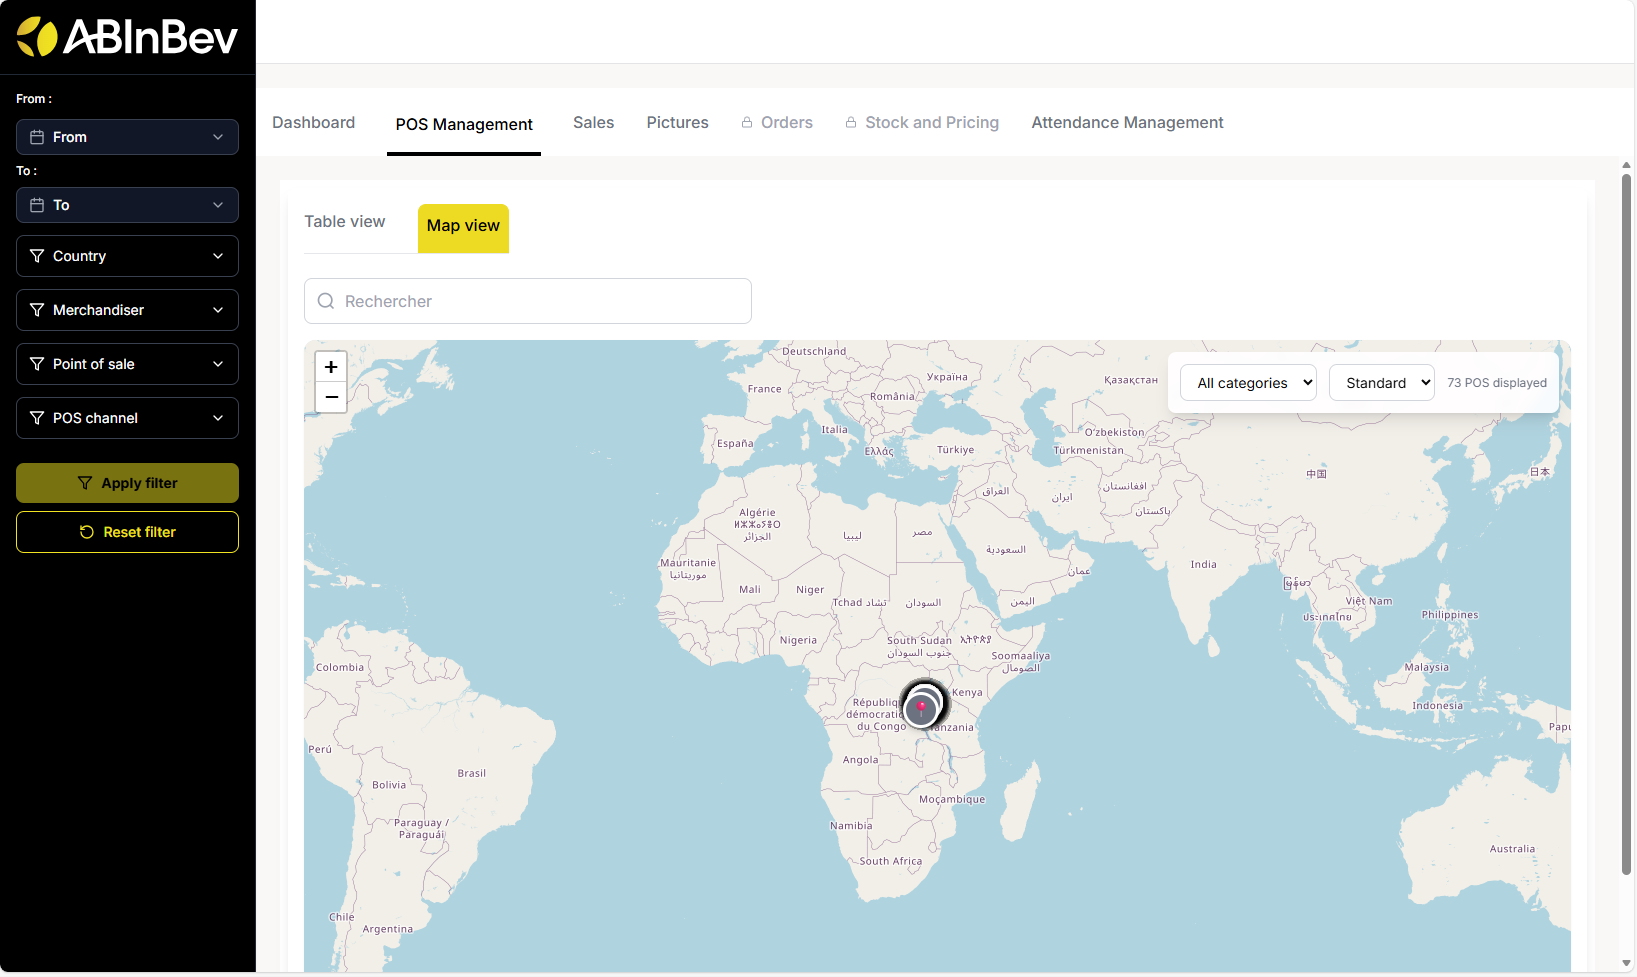
Task: Click the search magnifier icon
Action: pos(326,301)
